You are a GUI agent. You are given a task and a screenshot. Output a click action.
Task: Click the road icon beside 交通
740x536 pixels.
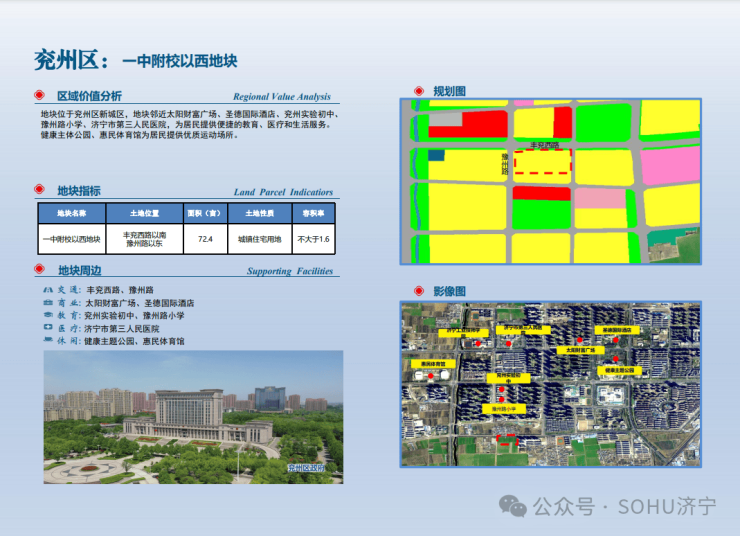click(47, 290)
